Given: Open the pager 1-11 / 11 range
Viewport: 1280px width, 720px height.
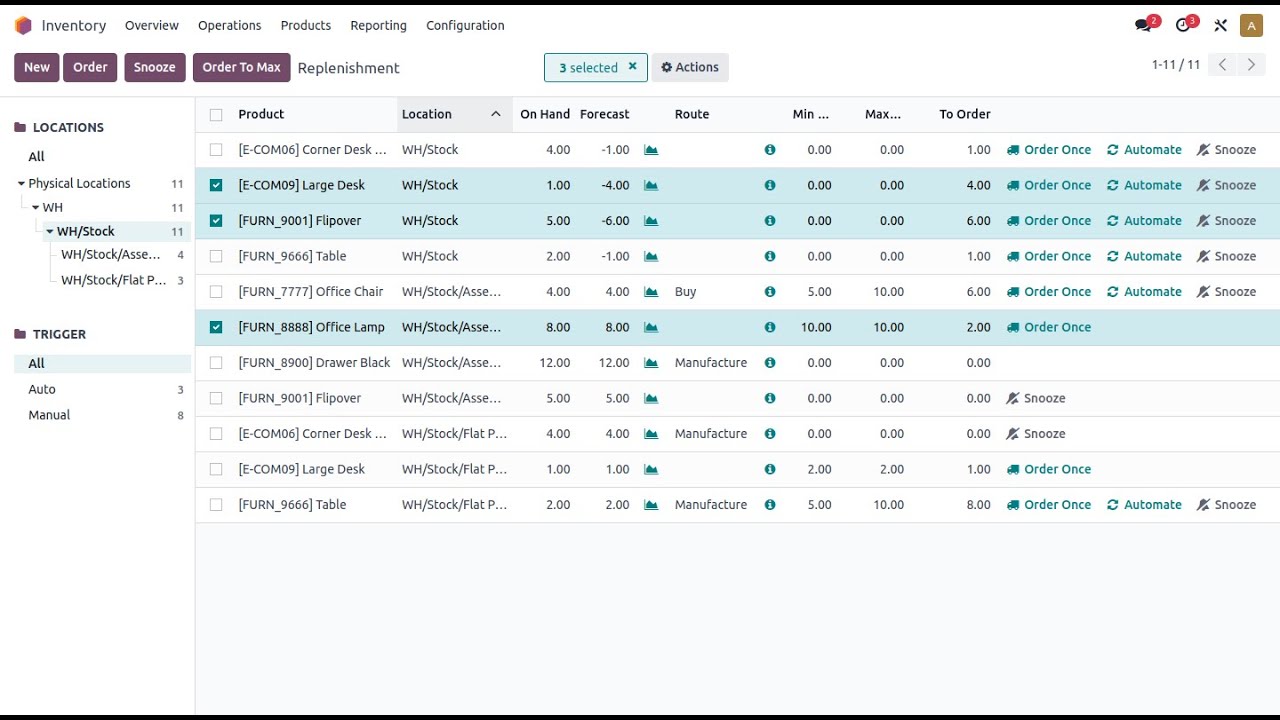Looking at the screenshot, I should point(1176,65).
